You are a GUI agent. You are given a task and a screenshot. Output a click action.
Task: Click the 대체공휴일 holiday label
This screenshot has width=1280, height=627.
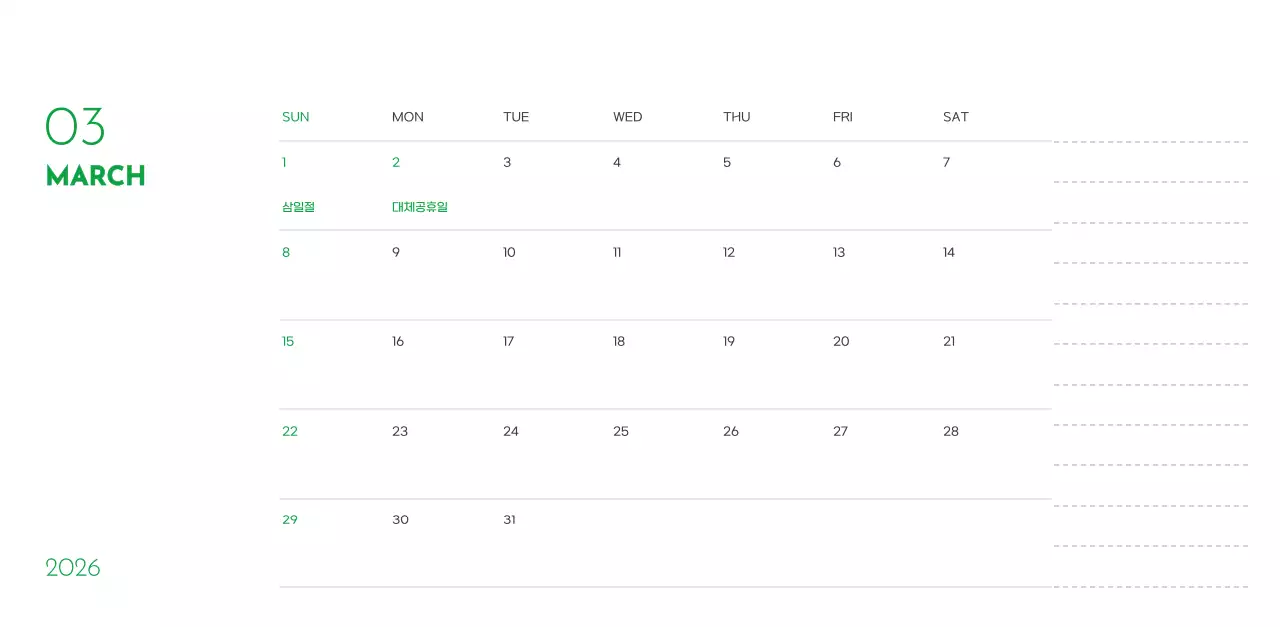[x=420, y=207]
